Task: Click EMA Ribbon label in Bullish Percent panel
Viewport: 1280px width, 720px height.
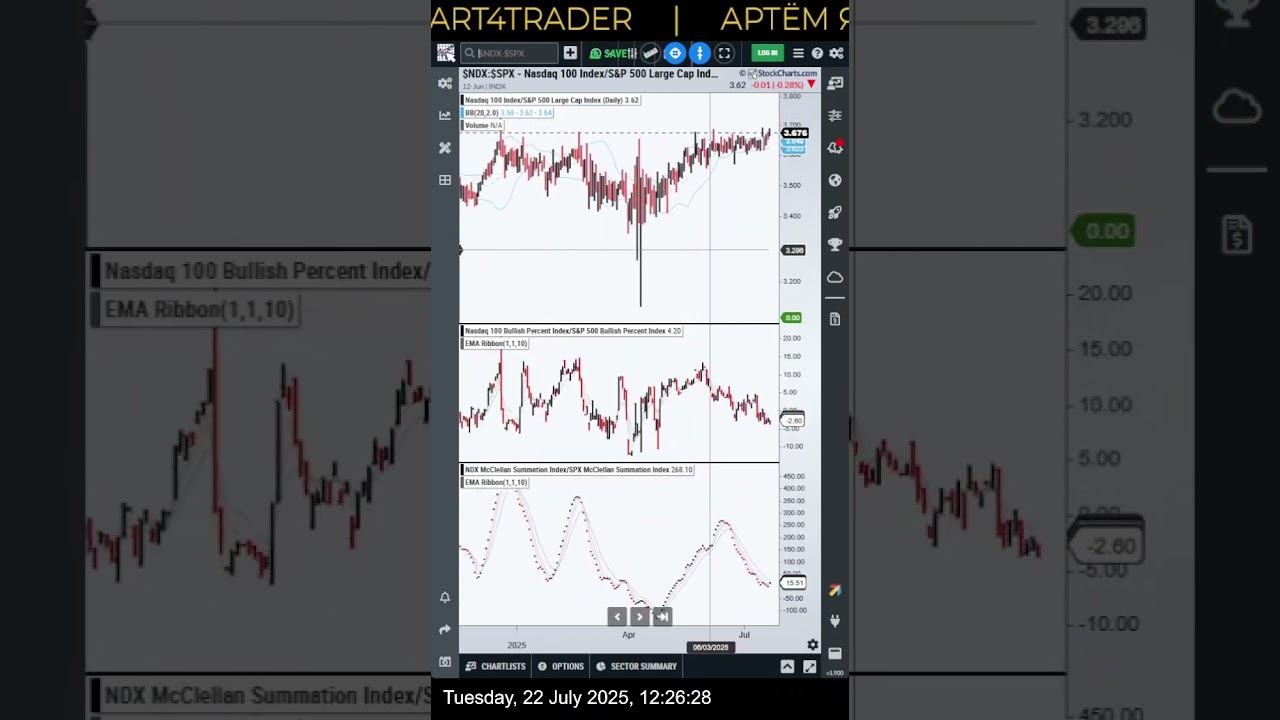Action: pyautogui.click(x=495, y=344)
